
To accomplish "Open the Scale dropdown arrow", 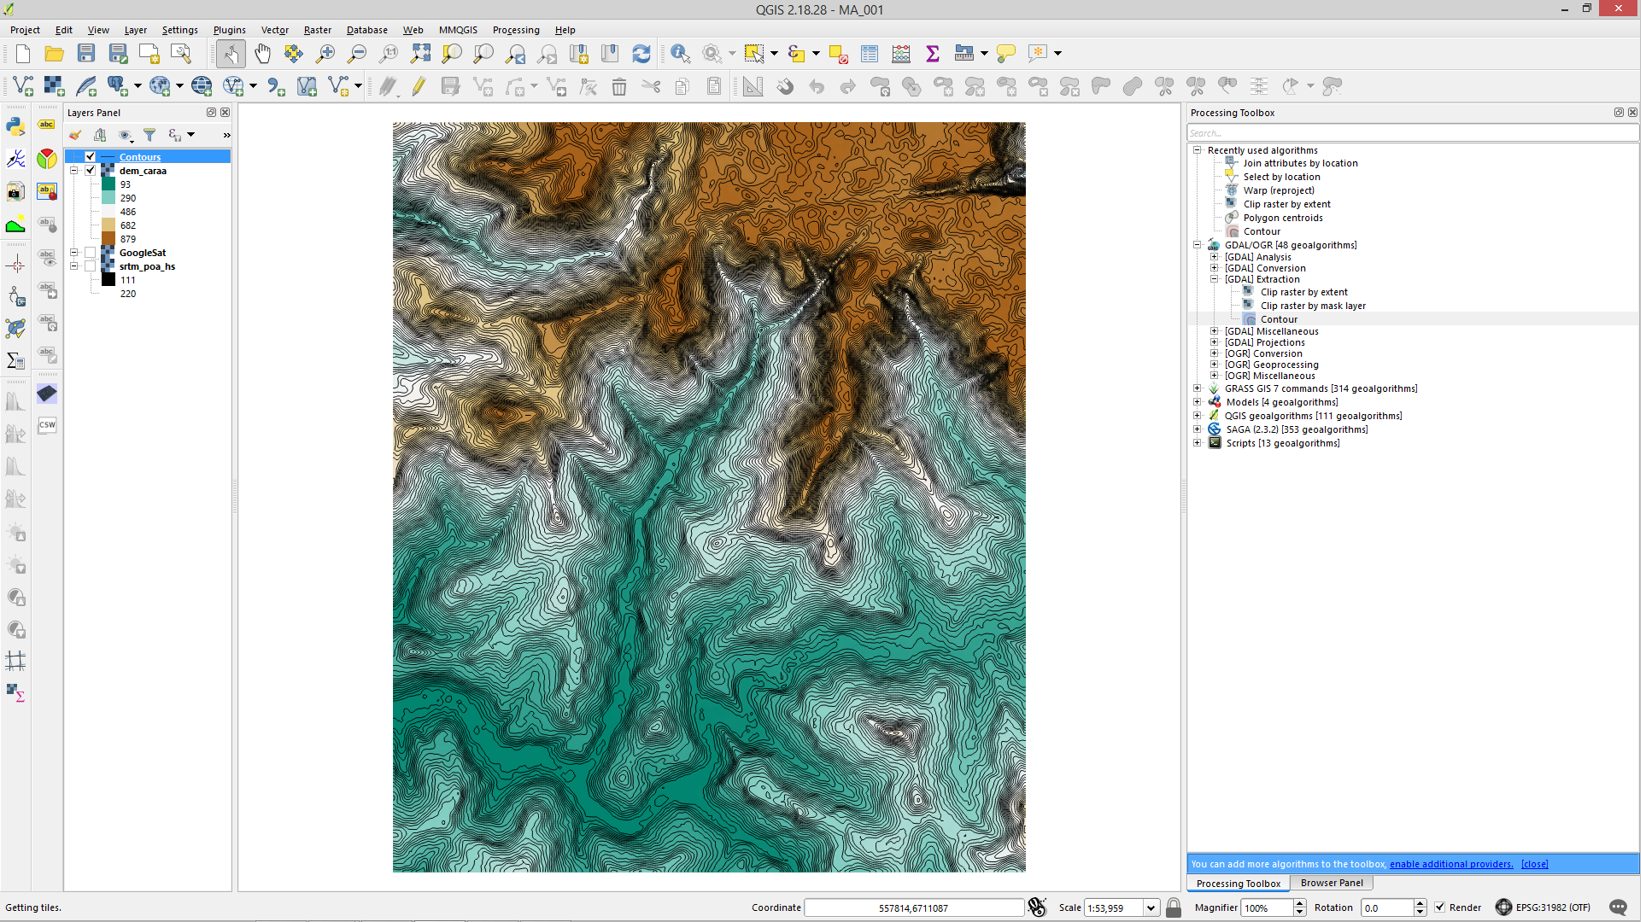I will coord(1150,908).
